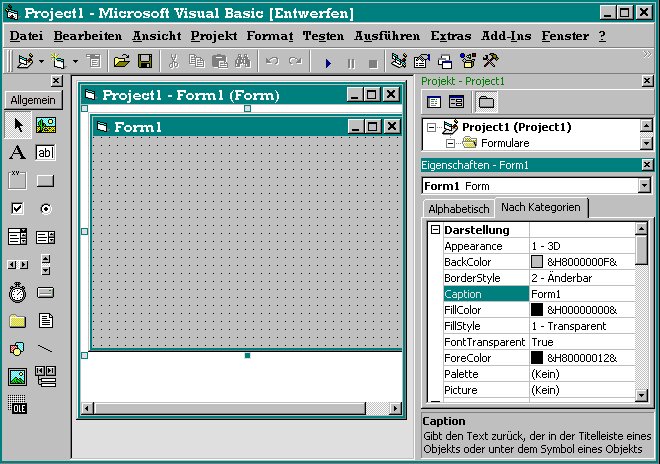Open the Form Layout window toolbar icon
Image resolution: width=660 pixels, height=464 pixels.
(x=444, y=62)
